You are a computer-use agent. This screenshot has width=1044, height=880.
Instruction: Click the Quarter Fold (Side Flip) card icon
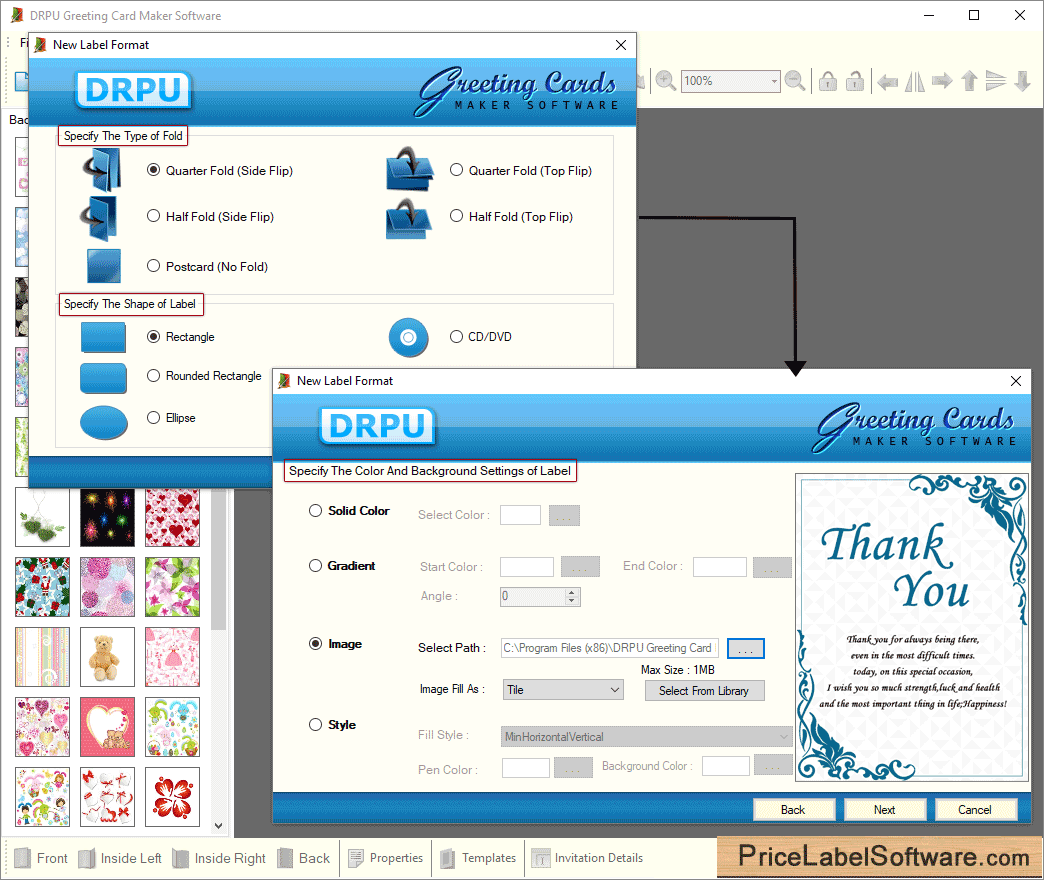[103, 169]
